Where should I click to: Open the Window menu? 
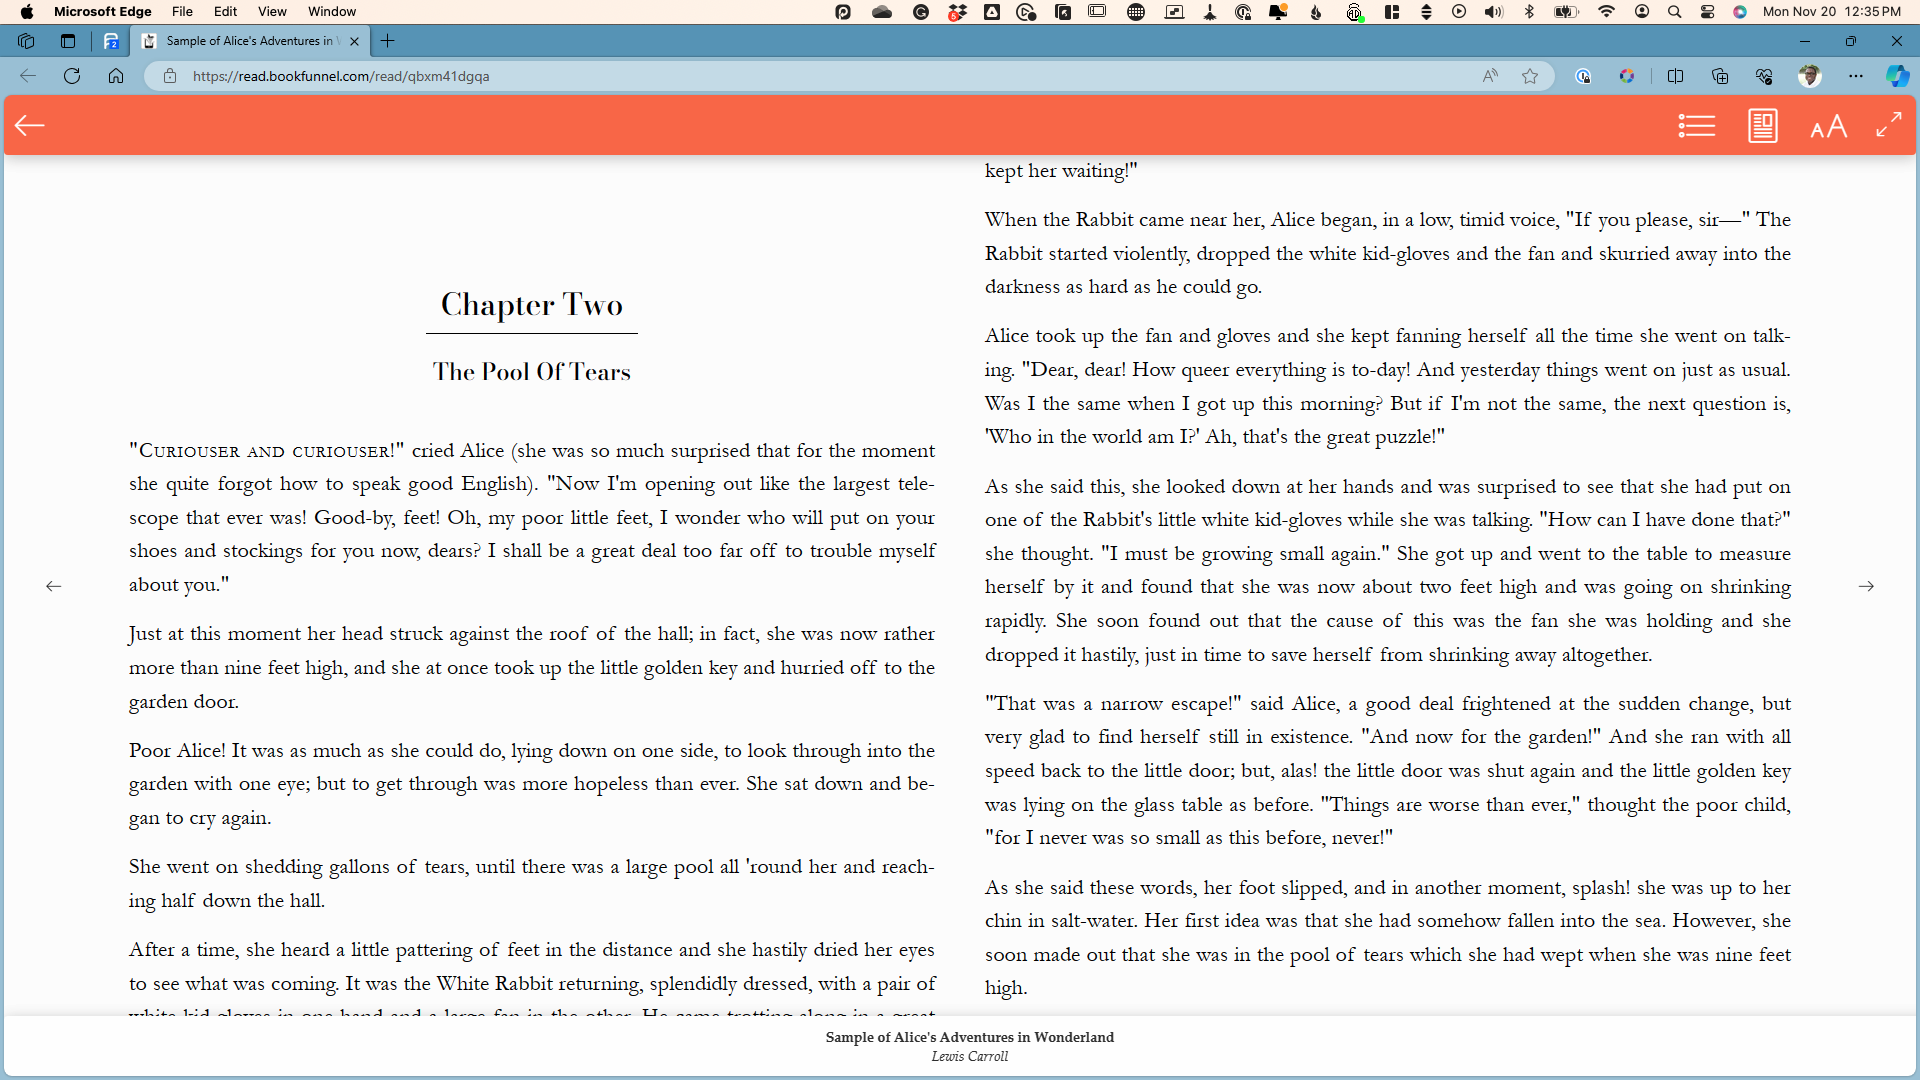pos(332,11)
